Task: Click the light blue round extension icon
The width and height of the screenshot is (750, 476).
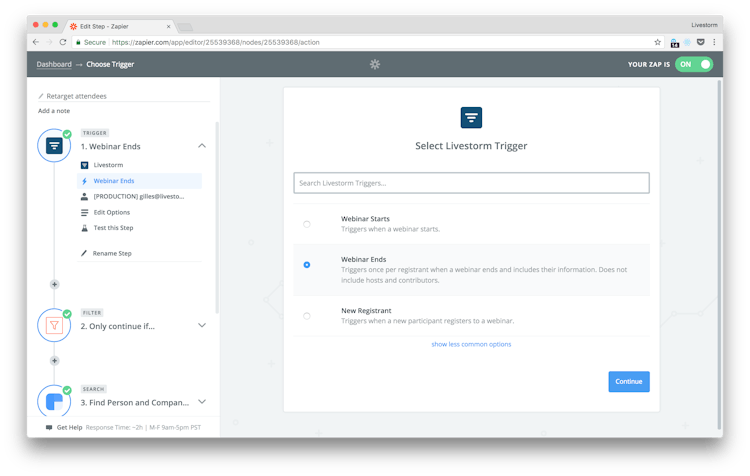Action: 687,42
